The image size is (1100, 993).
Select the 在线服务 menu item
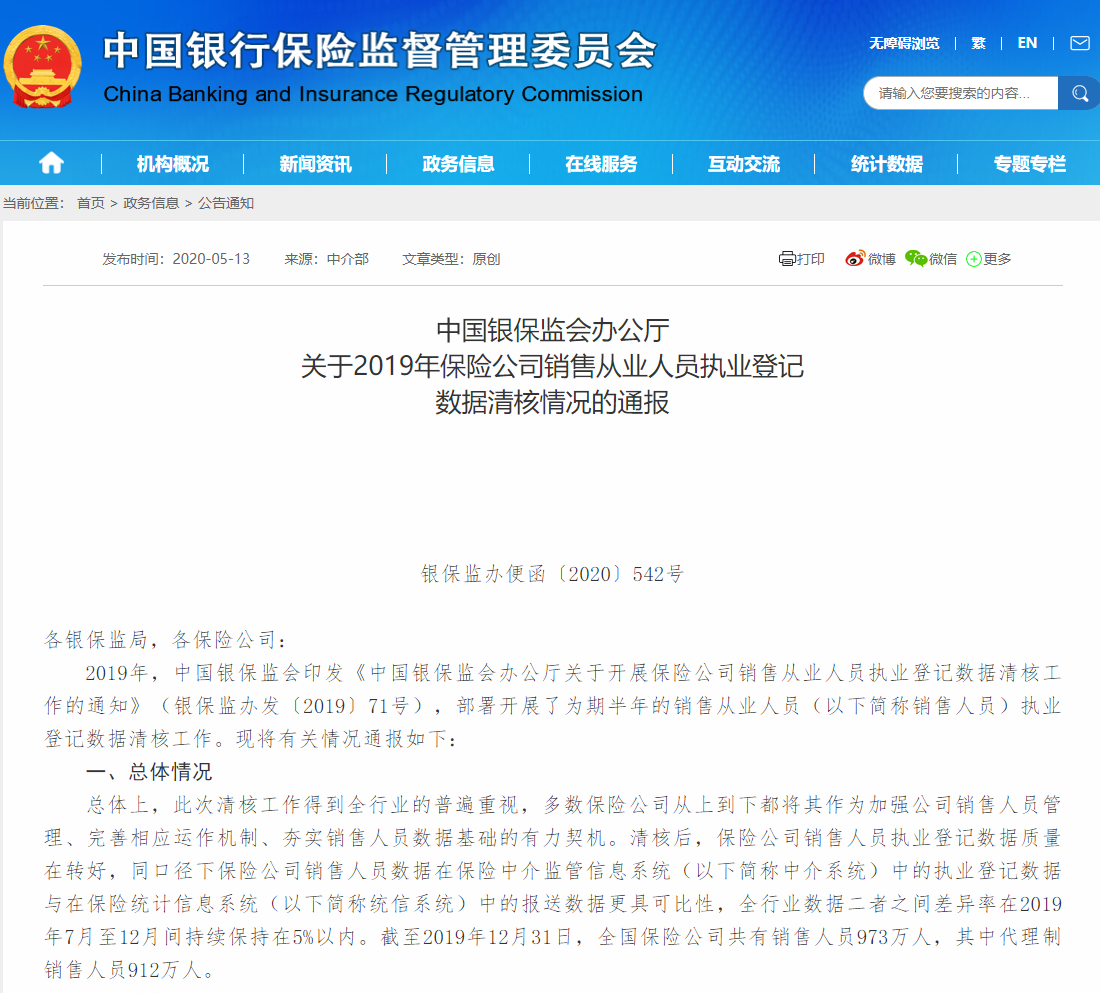pos(601,164)
